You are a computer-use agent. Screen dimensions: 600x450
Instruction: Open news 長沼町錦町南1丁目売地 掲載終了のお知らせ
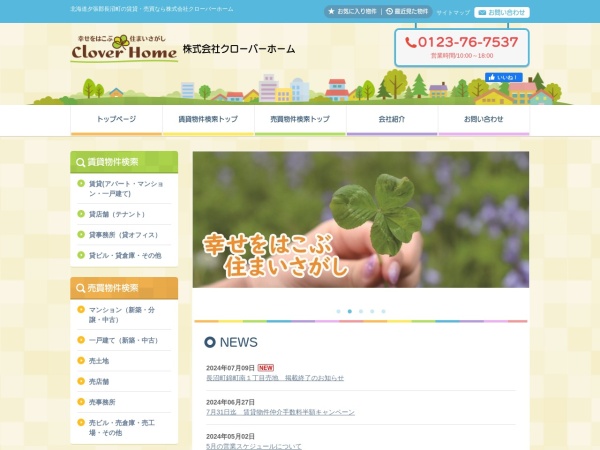[x=275, y=378]
